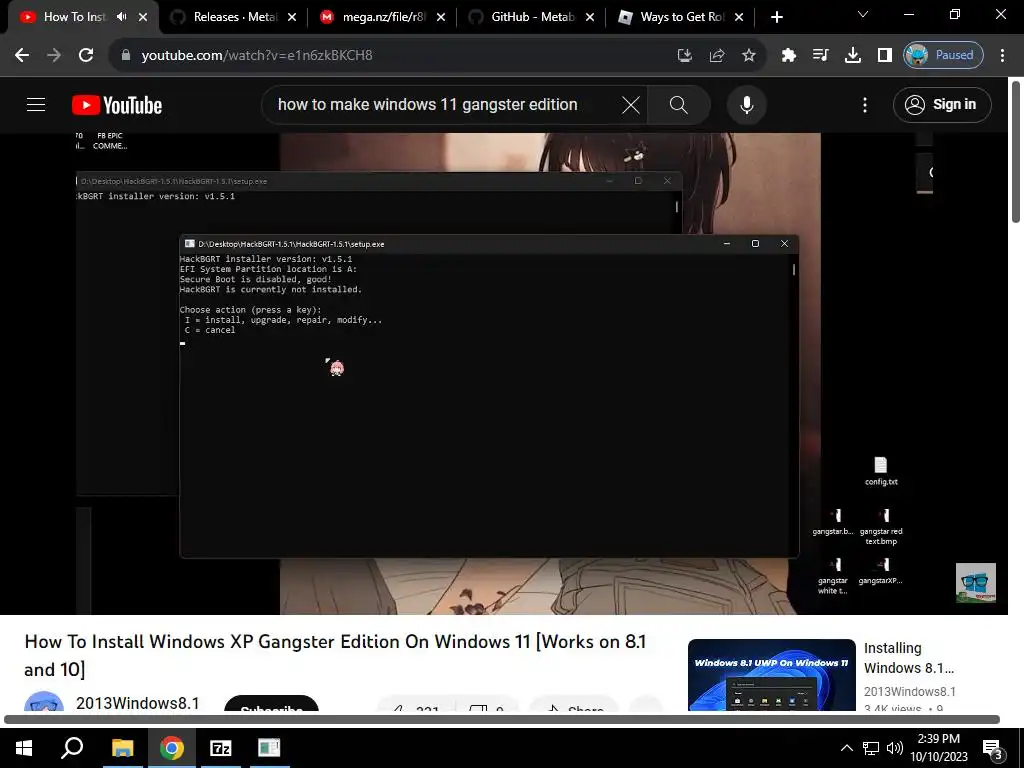Open the tab search chevron

coord(863,14)
